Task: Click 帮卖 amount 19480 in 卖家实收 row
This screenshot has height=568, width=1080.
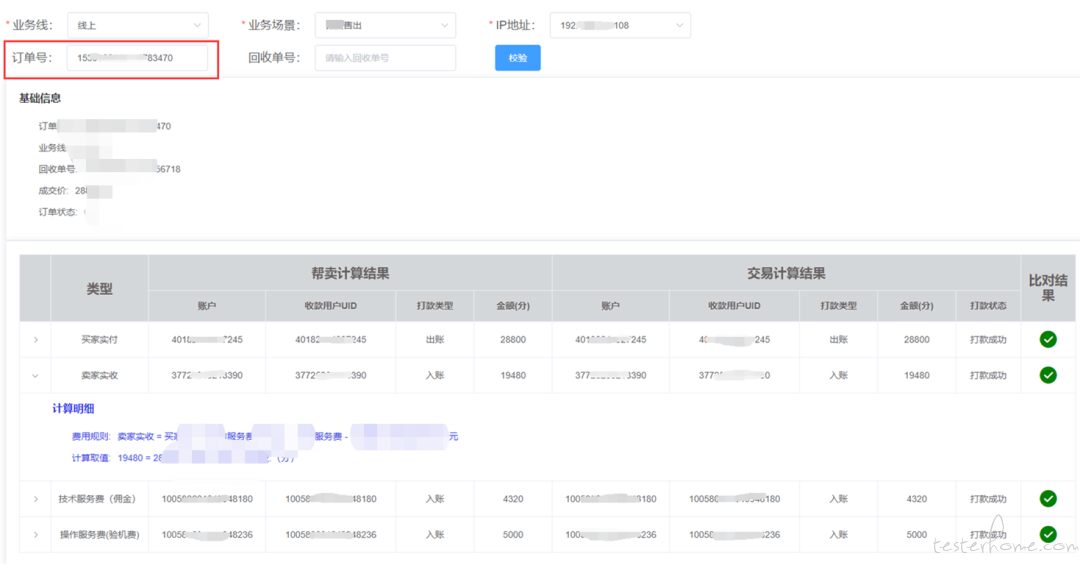Action: pos(512,375)
